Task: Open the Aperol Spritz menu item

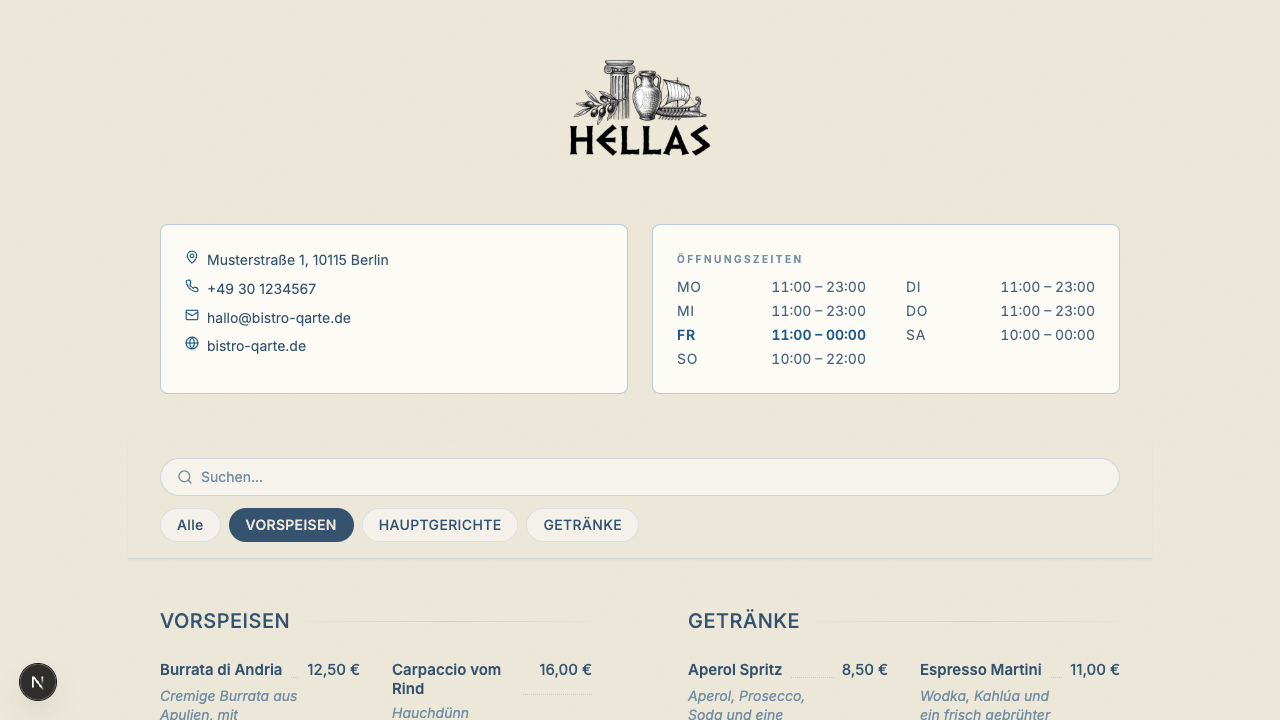Action: coord(735,670)
